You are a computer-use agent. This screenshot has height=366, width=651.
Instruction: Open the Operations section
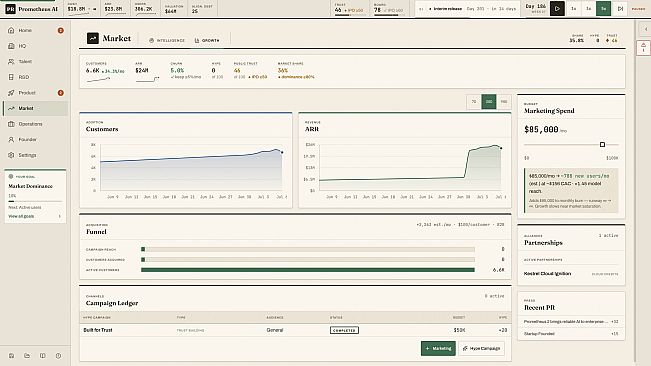35,124
